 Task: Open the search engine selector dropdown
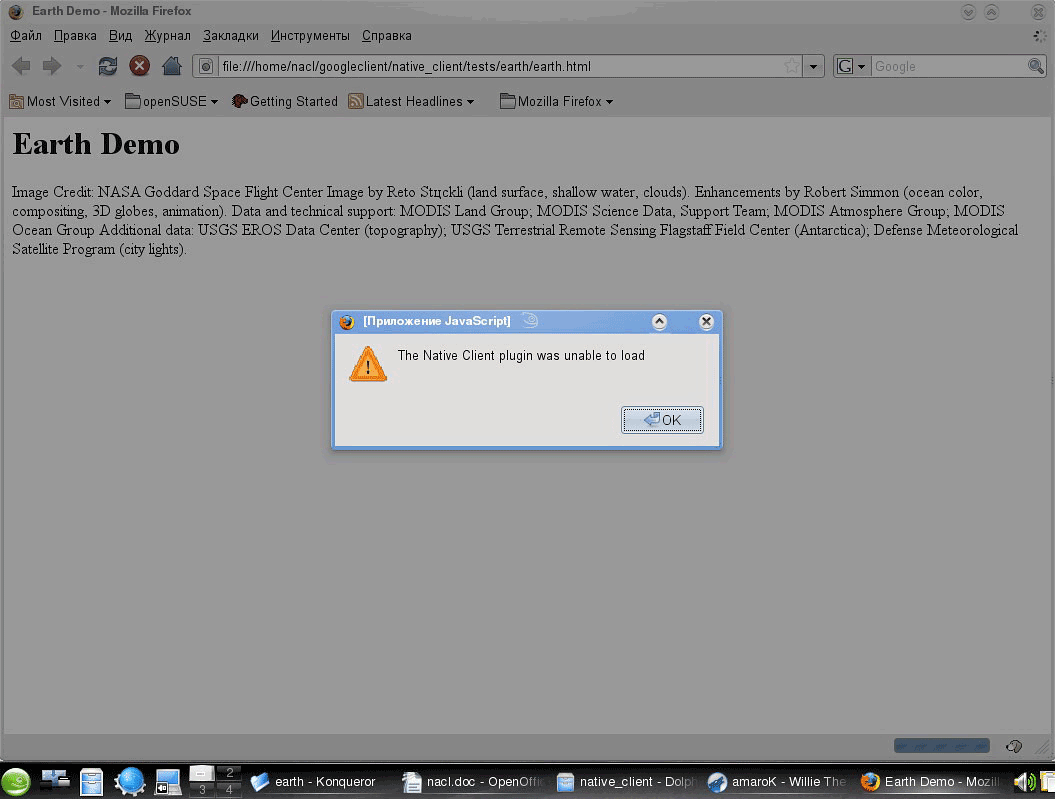click(x=851, y=66)
